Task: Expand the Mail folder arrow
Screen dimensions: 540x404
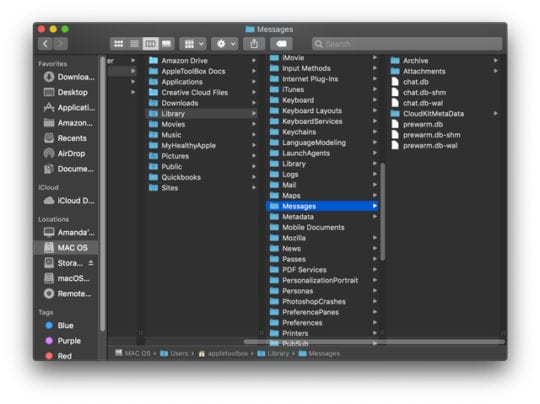Action: (x=375, y=185)
